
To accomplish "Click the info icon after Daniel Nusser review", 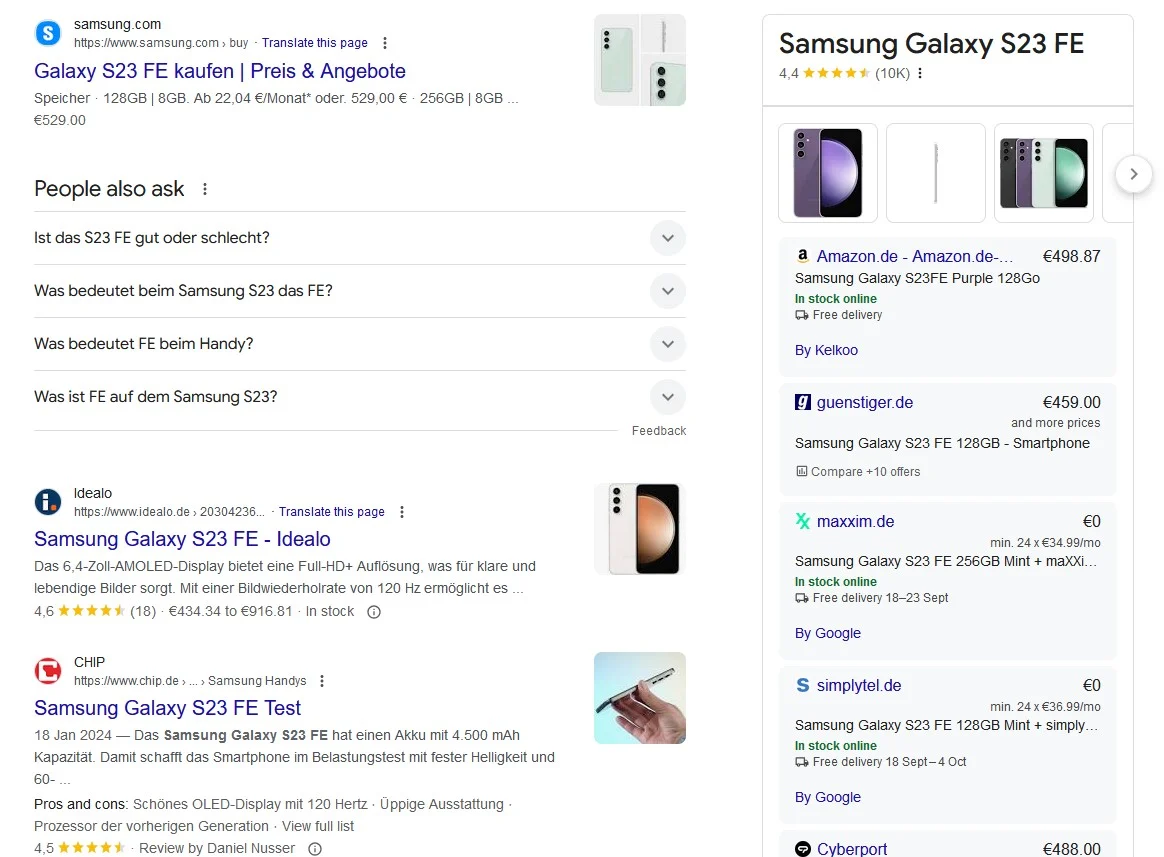I will click(x=315, y=848).
